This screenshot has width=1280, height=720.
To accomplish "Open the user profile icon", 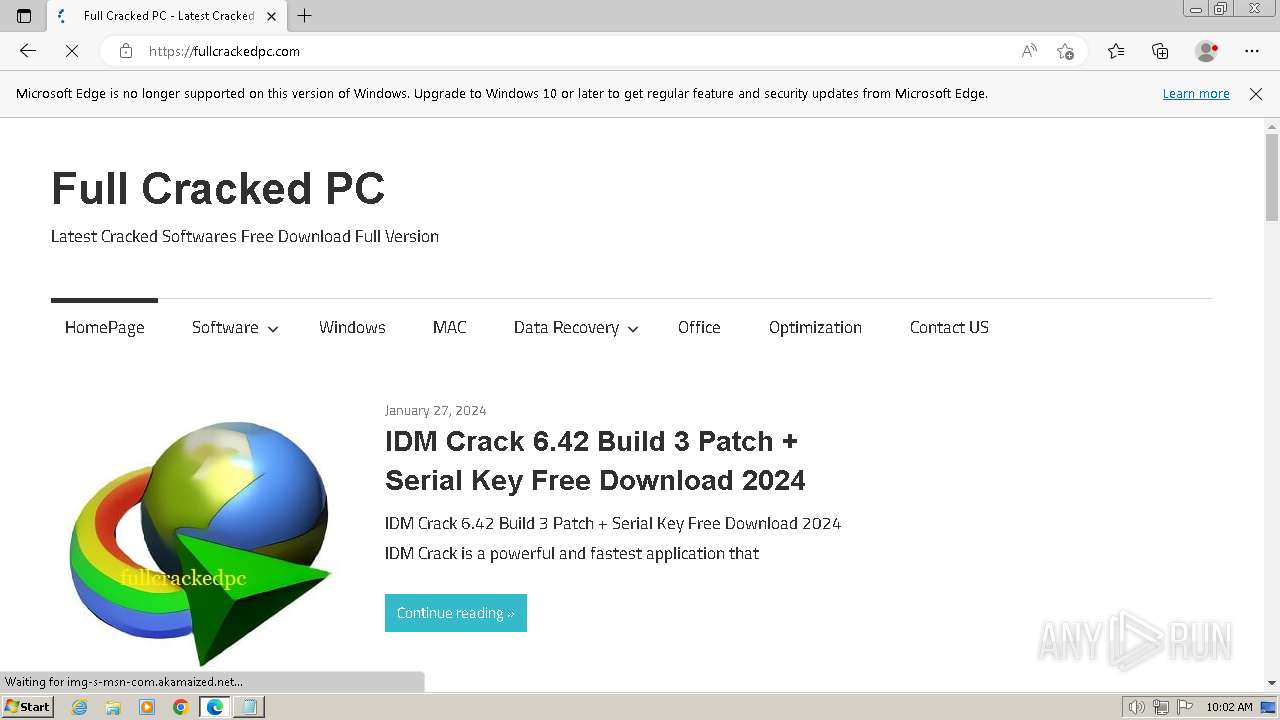I will [x=1207, y=51].
